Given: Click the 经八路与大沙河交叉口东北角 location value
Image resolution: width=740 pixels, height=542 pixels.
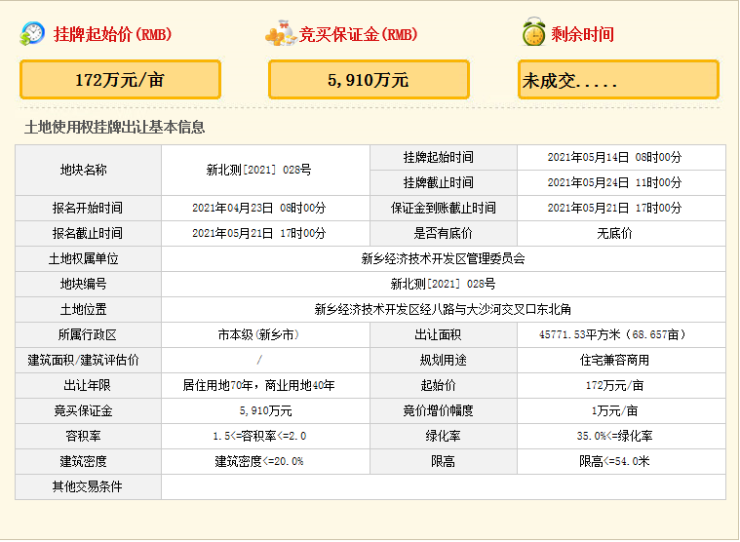Looking at the screenshot, I should (444, 310).
